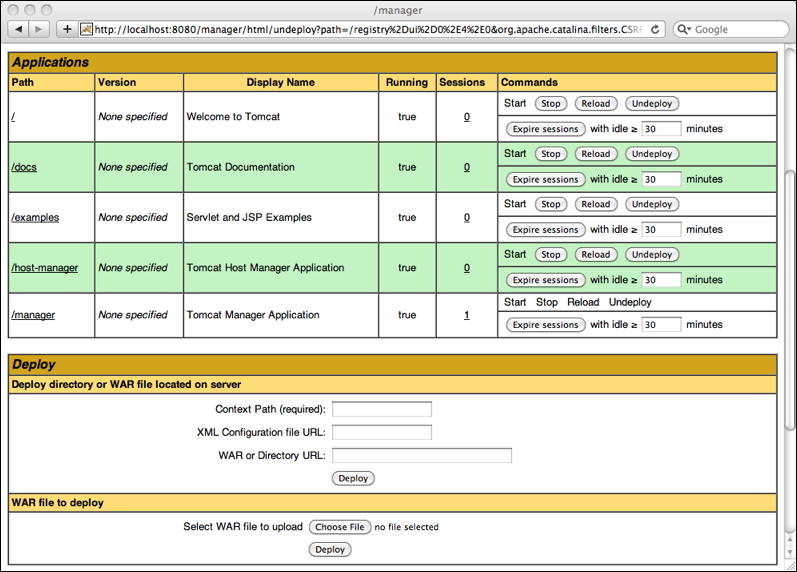
Task: Edit idle minutes for /host-manager row
Action: point(661,280)
